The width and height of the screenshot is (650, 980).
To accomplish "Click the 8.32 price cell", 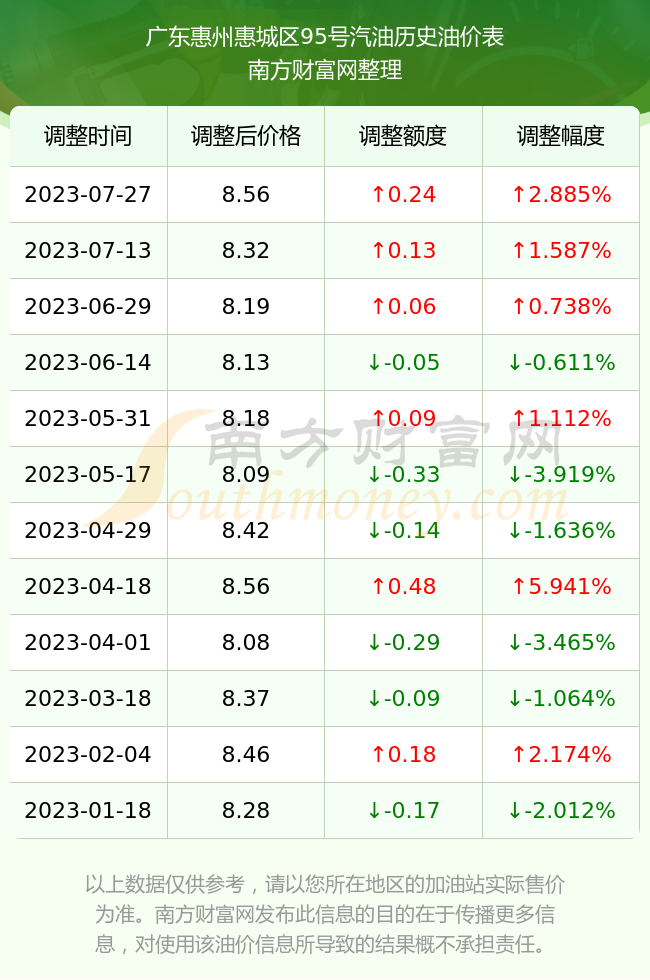I will click(246, 251).
